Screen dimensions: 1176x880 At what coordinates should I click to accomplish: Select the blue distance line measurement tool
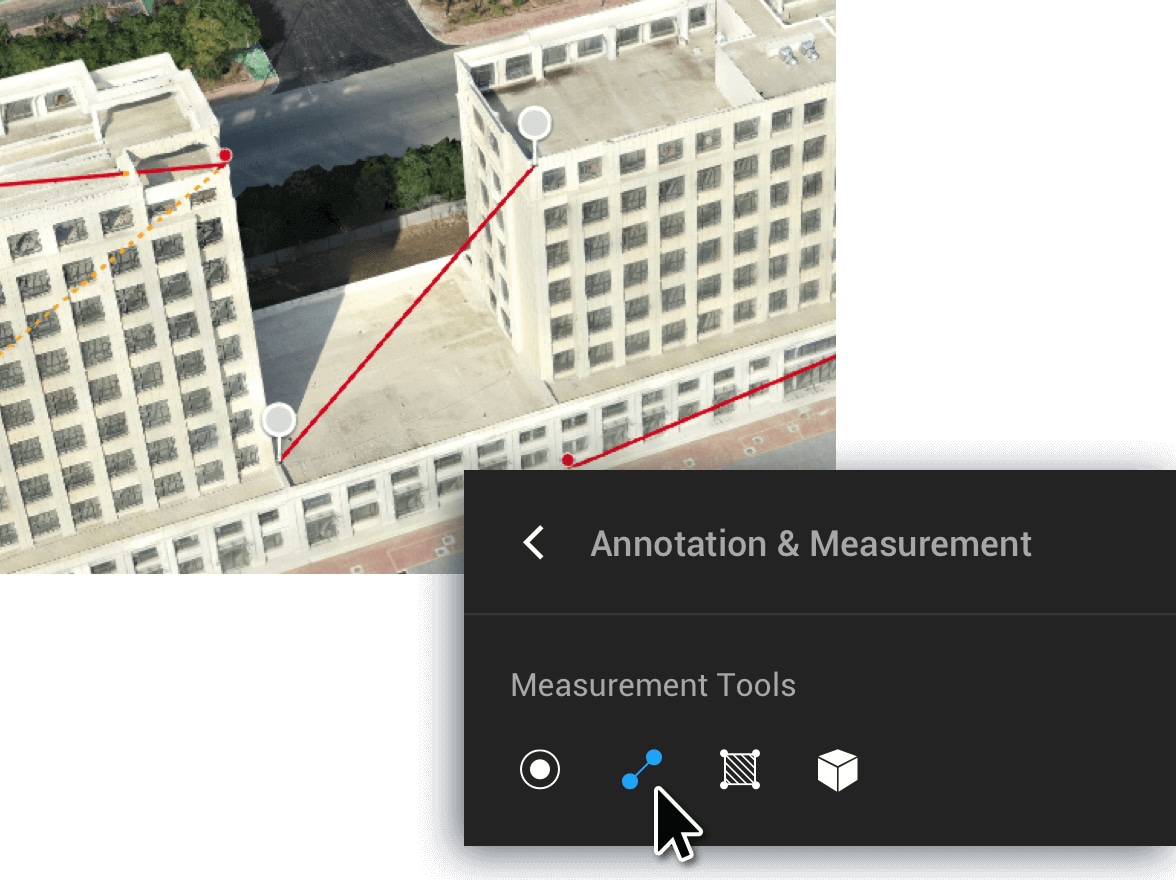(642, 769)
